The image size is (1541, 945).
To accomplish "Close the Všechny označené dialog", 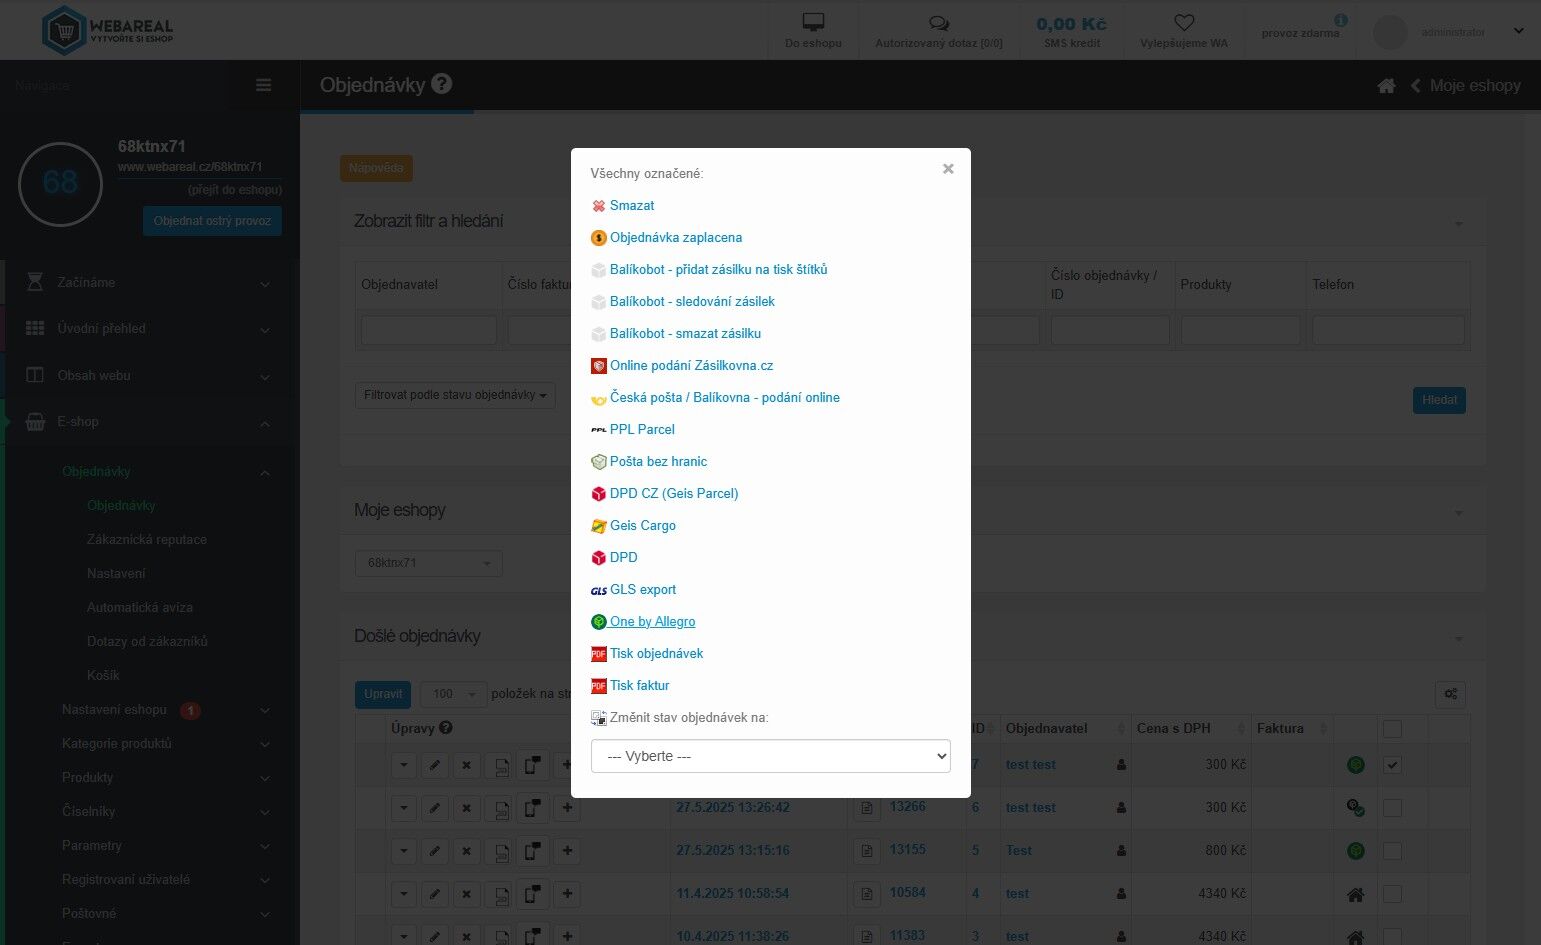I will tap(948, 169).
